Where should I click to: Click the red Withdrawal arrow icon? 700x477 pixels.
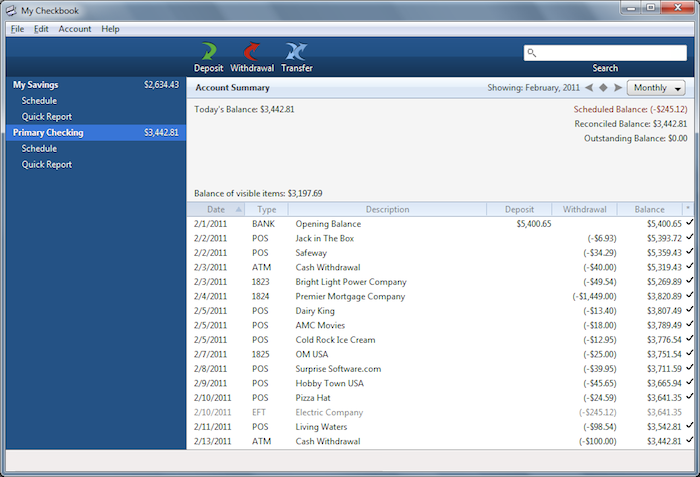(251, 52)
